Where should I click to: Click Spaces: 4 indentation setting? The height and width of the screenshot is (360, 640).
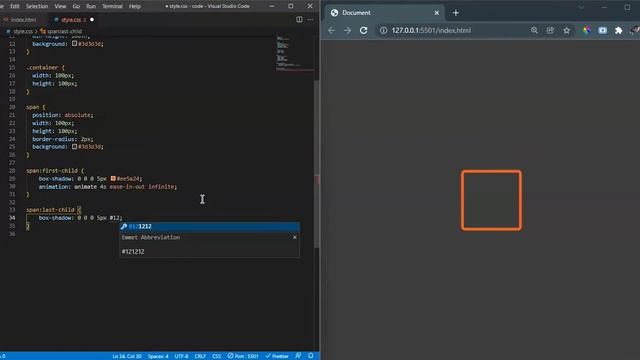(x=158, y=356)
